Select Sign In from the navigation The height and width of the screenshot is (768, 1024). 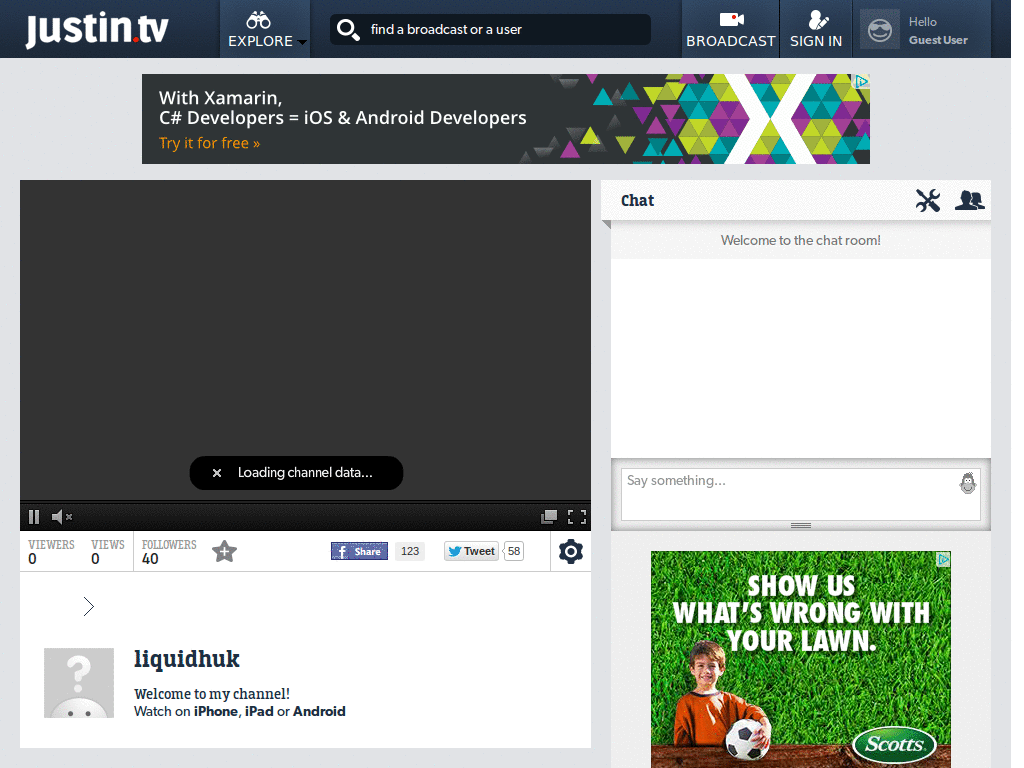click(x=816, y=29)
